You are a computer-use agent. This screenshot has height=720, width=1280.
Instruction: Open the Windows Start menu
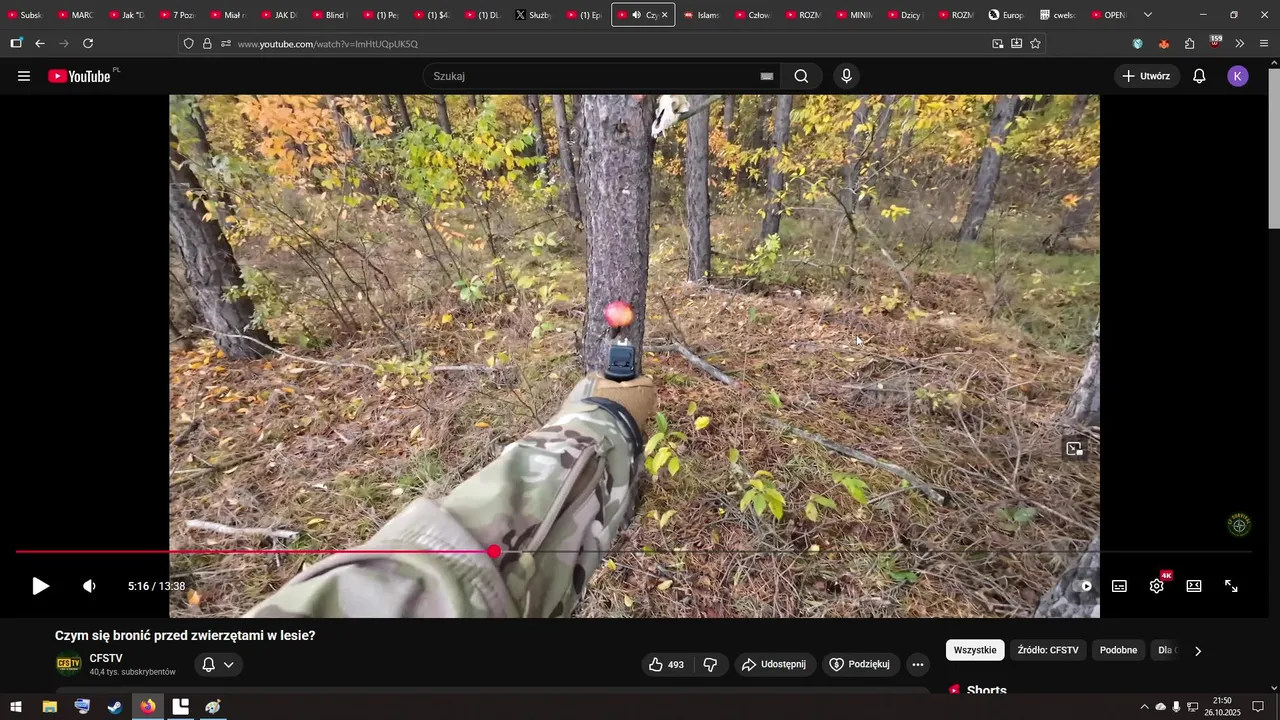click(x=16, y=707)
